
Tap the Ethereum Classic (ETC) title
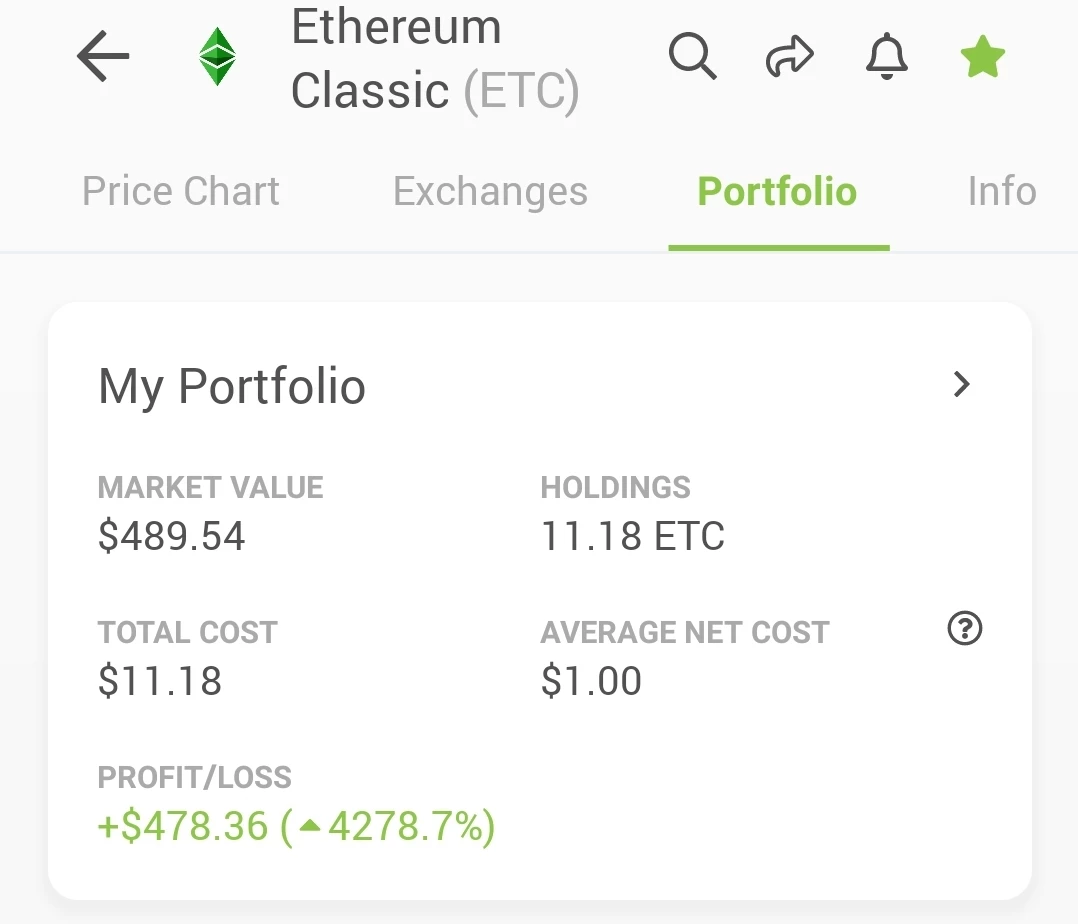tap(435, 58)
